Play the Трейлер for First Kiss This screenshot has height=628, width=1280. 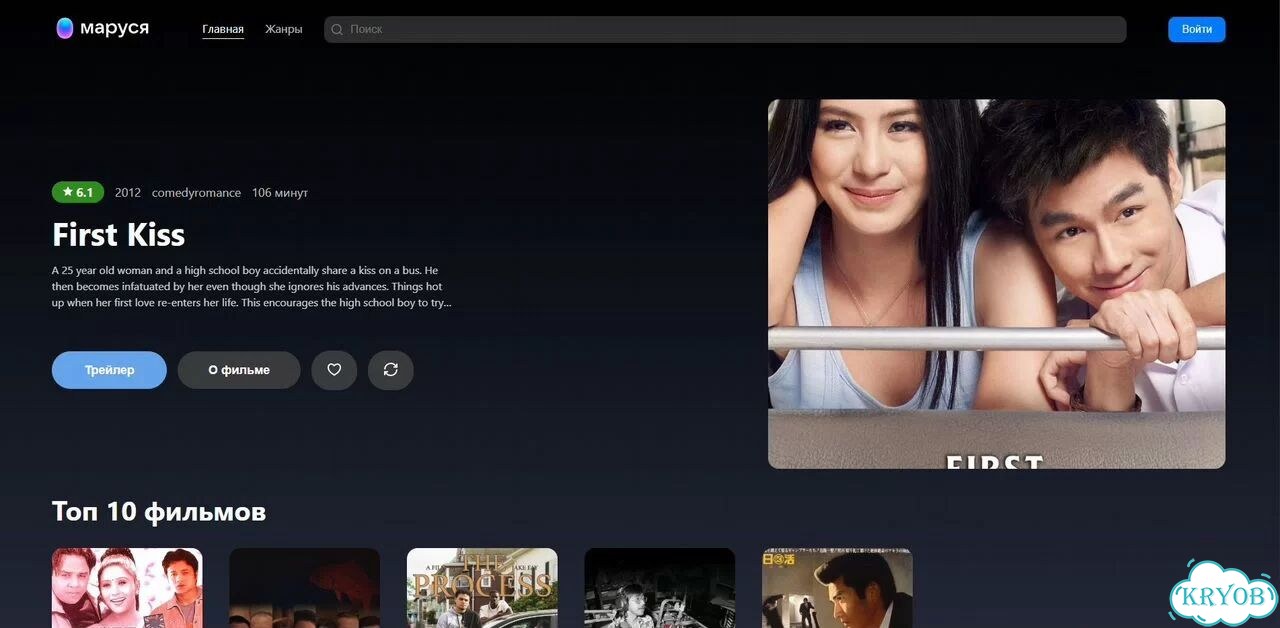pyautogui.click(x=109, y=370)
